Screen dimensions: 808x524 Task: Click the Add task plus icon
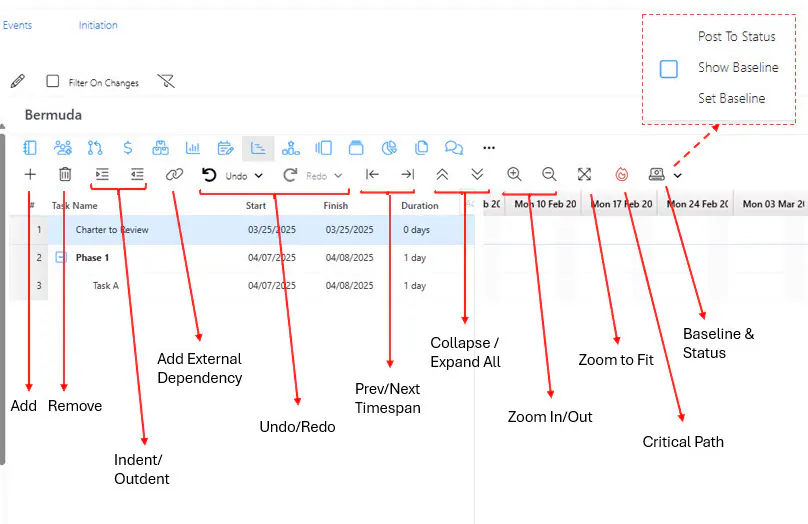pos(30,175)
